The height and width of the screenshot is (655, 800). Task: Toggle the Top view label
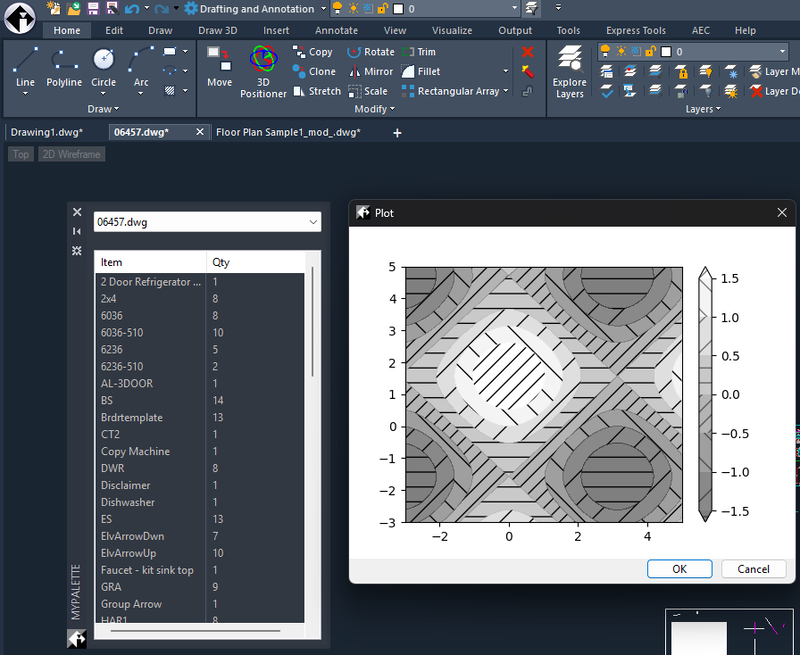pos(20,155)
